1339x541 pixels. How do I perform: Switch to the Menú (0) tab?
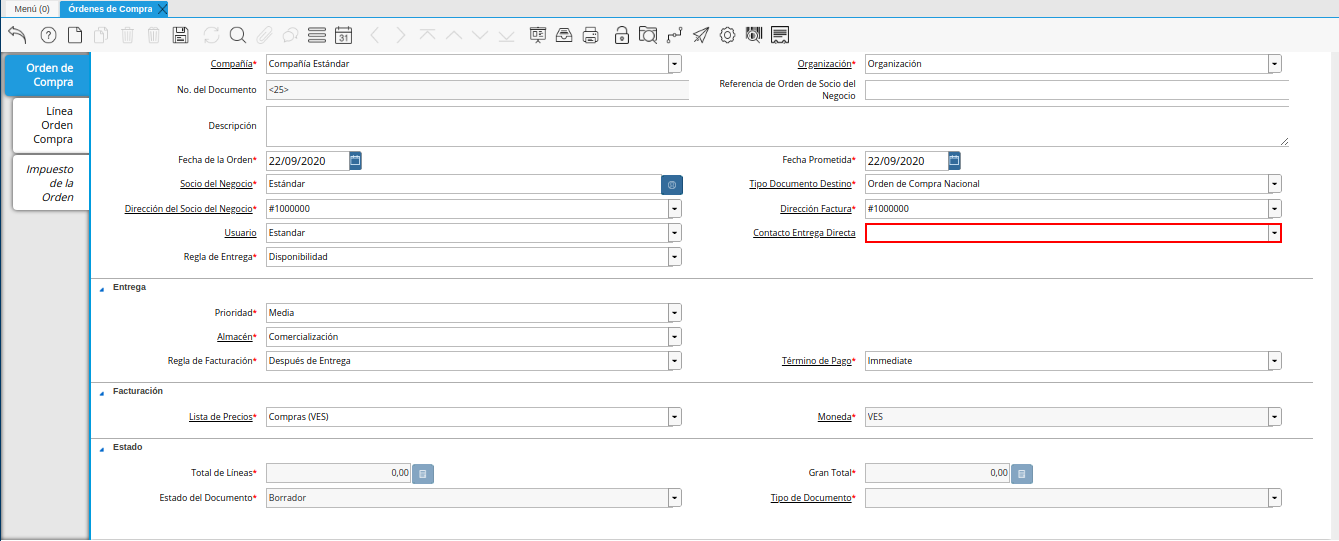[x=31, y=8]
